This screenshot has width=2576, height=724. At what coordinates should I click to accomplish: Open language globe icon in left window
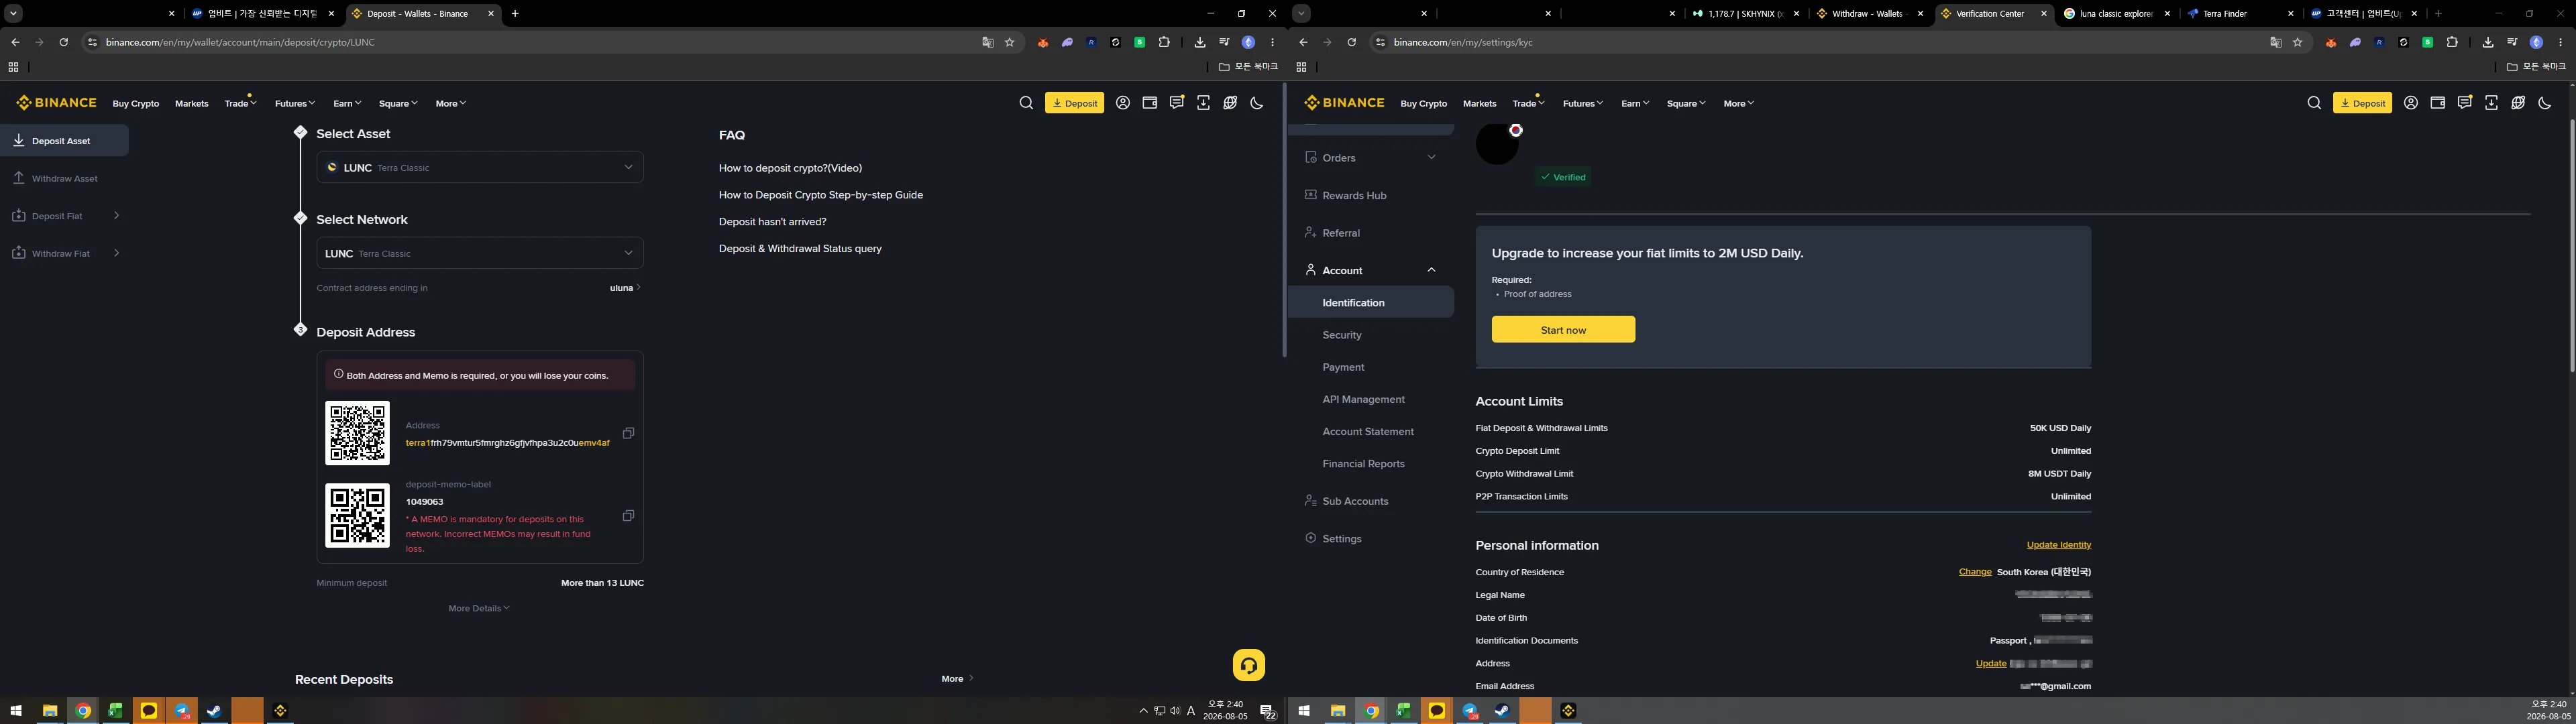click(x=1230, y=103)
